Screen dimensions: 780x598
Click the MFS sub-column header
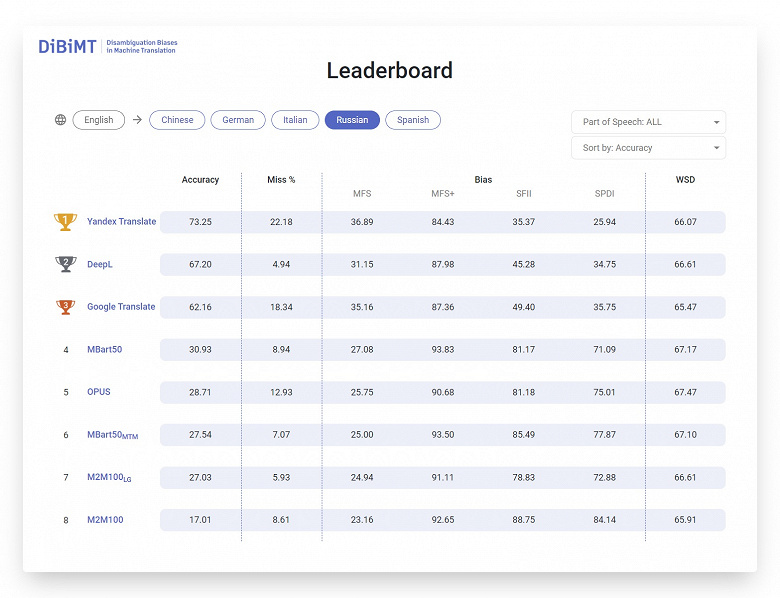tap(362, 194)
